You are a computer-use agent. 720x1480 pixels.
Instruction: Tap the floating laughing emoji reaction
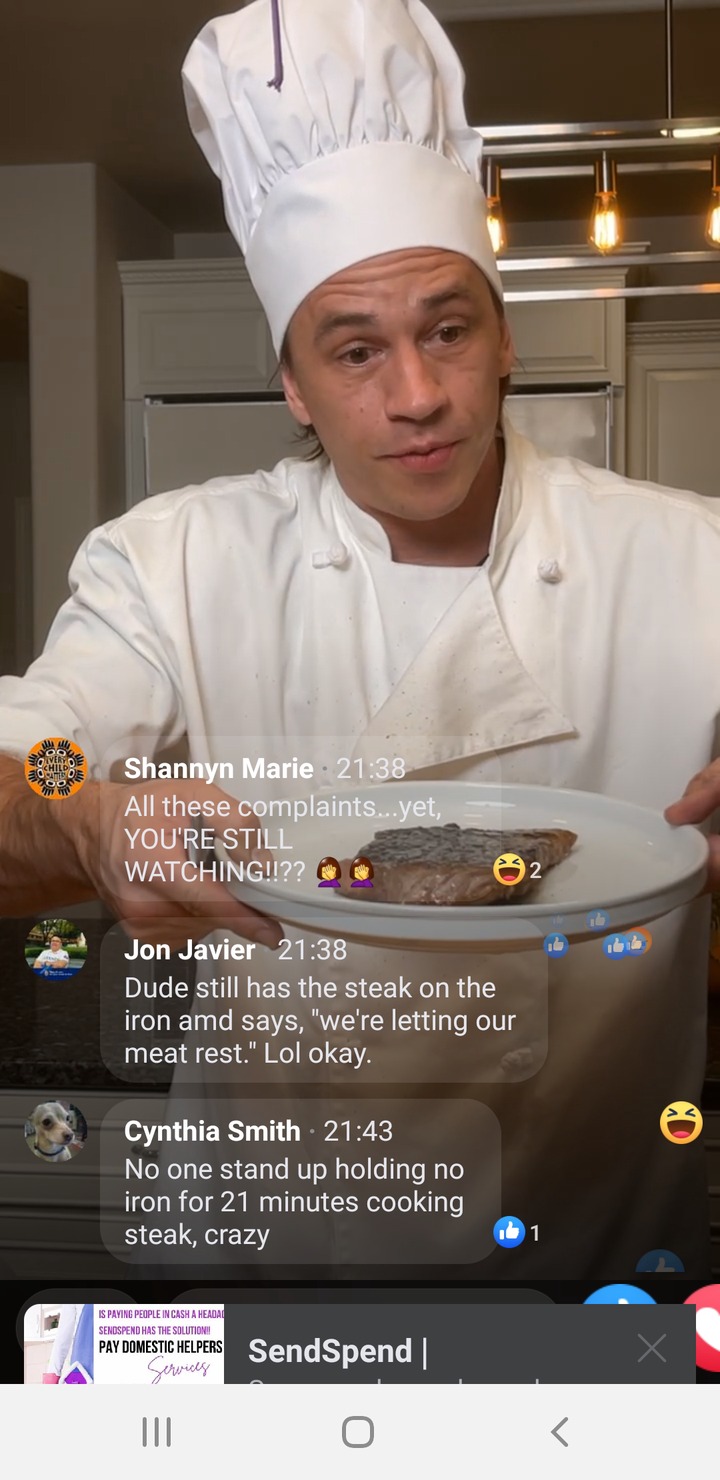[x=681, y=1122]
